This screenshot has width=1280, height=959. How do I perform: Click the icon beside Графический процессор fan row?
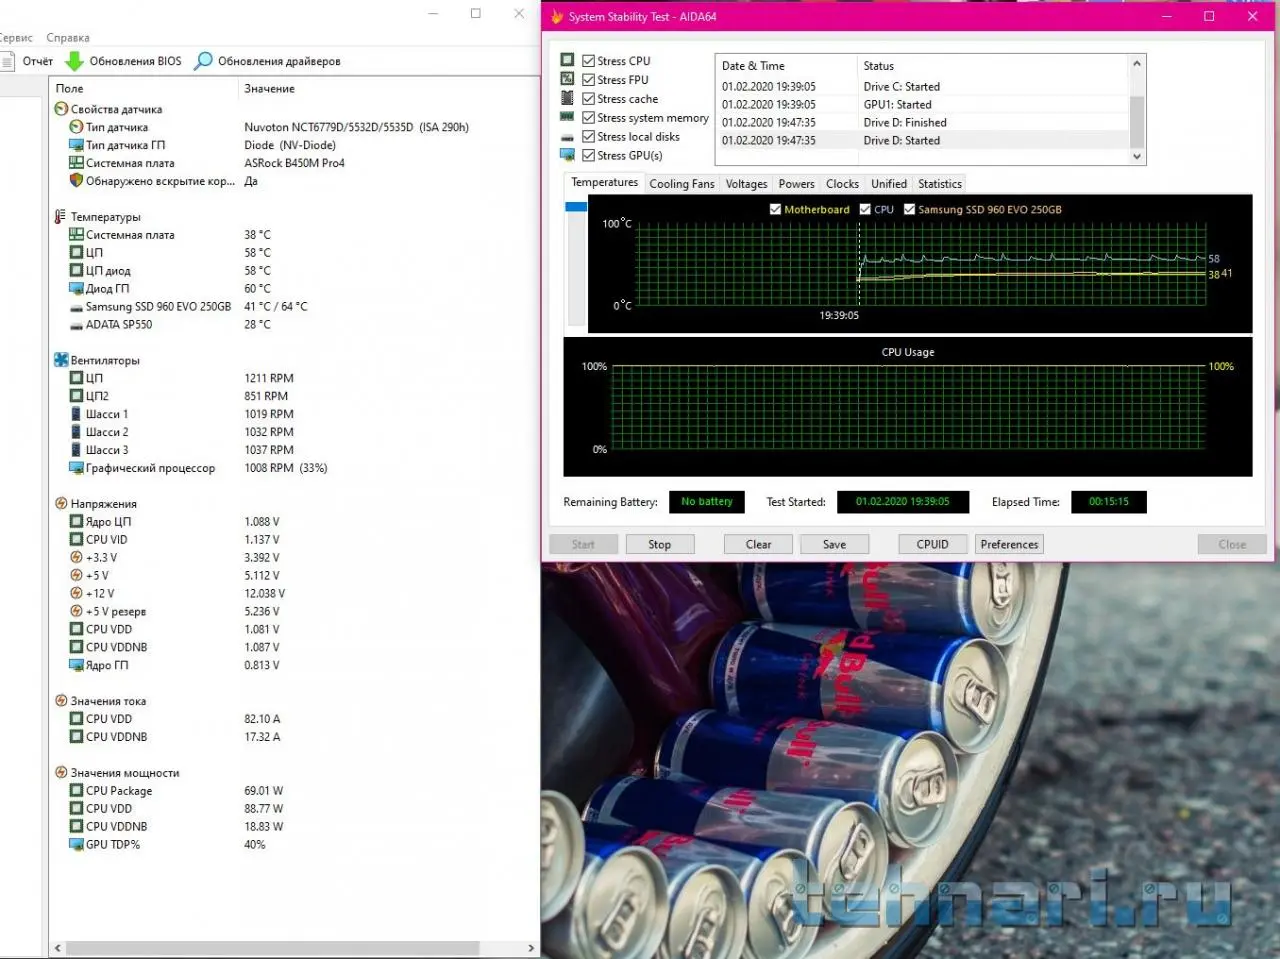[76, 468]
